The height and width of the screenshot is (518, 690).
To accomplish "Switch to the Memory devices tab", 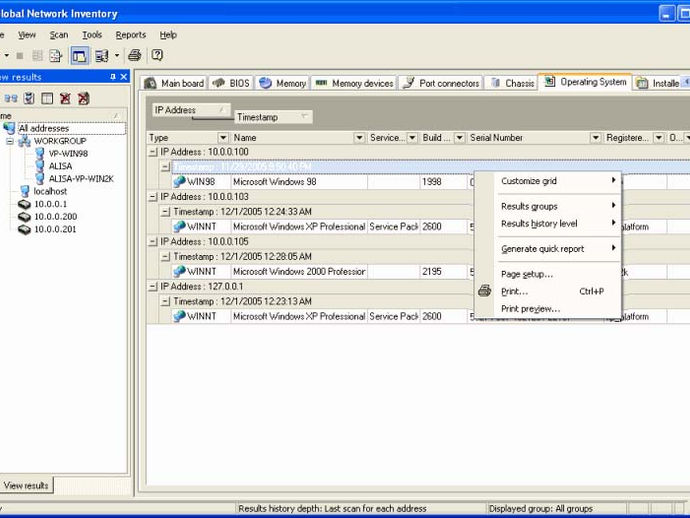I will [354, 83].
